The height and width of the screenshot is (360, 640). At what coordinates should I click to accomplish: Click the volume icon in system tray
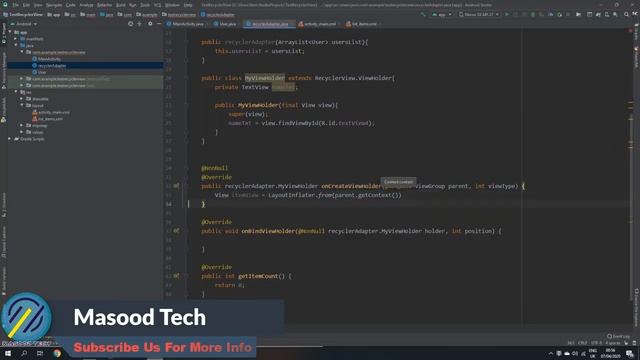pyautogui.click(x=575, y=353)
